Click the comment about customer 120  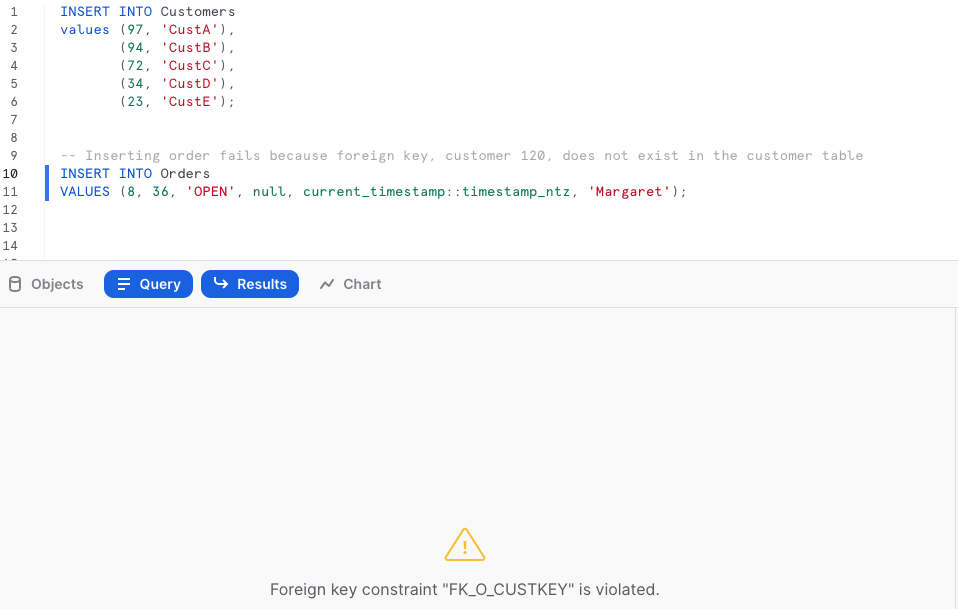point(461,156)
